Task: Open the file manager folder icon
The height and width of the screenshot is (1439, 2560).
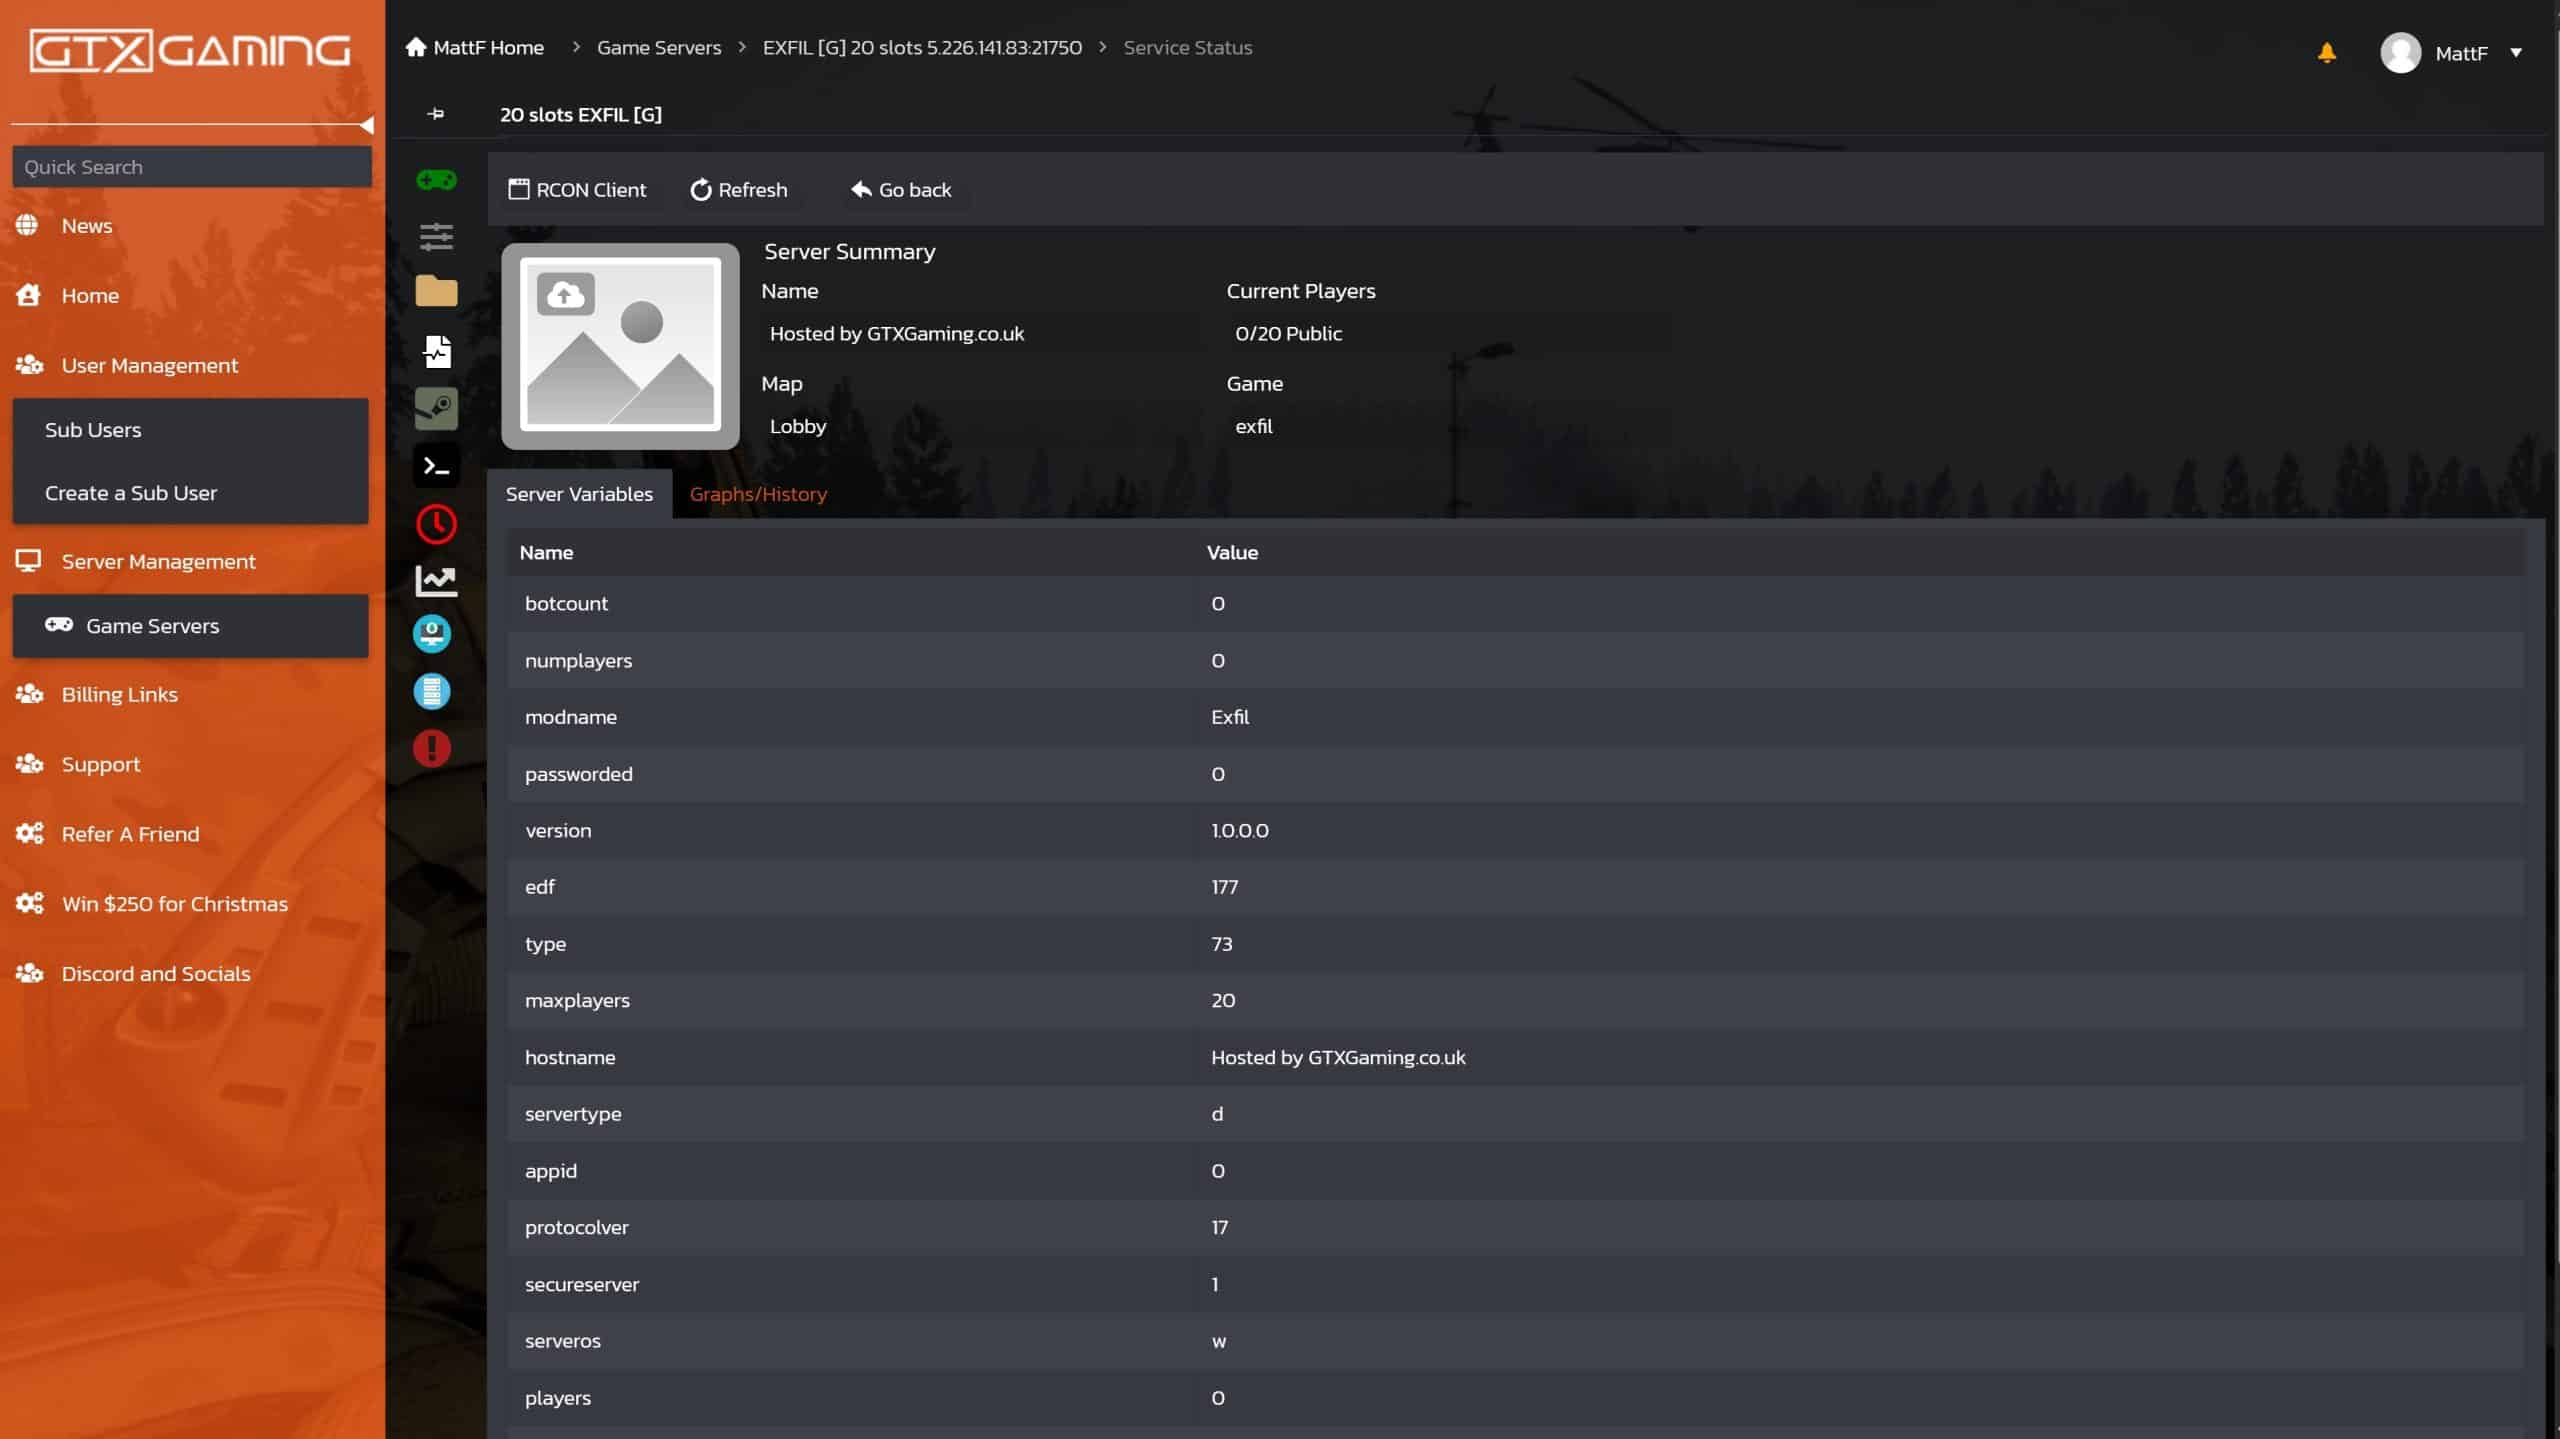Action: click(x=436, y=291)
